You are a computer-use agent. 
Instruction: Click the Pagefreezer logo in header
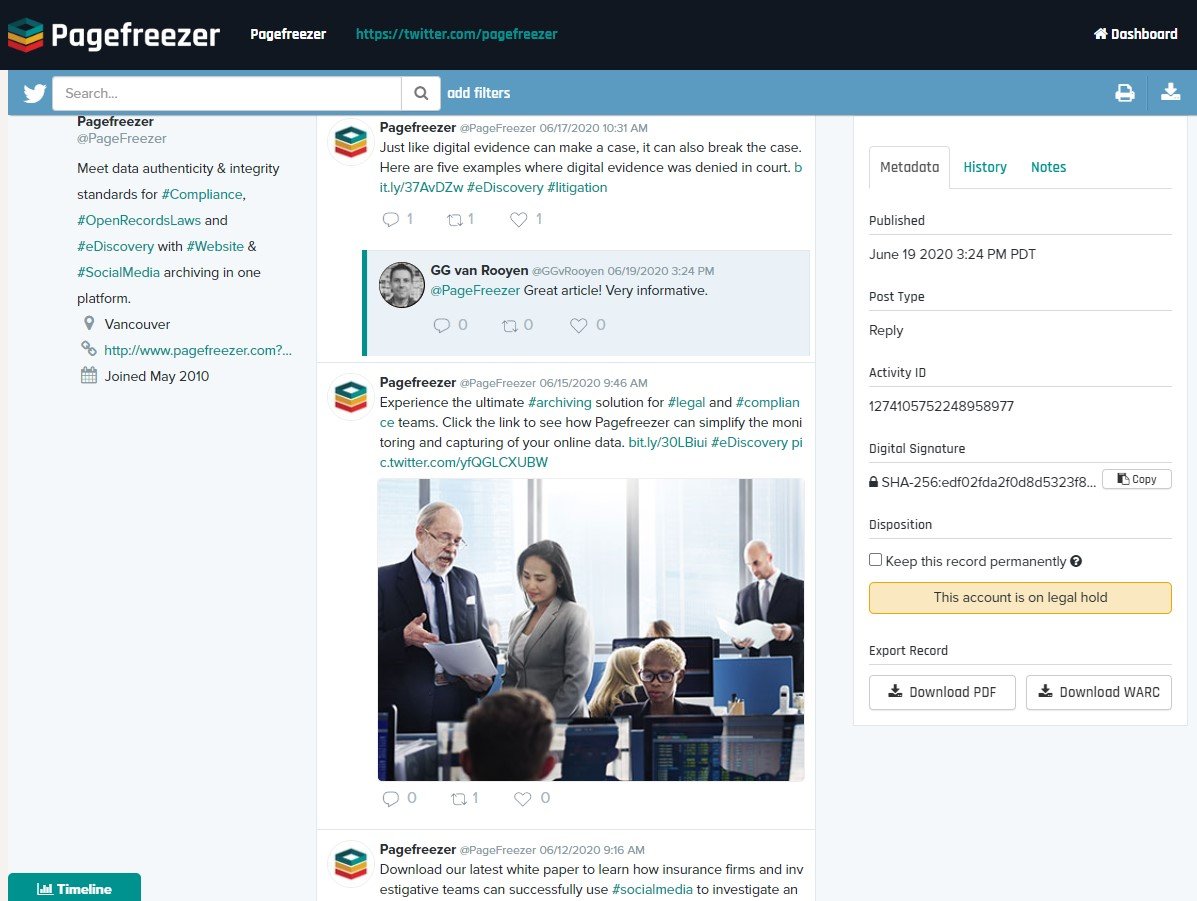pos(113,34)
